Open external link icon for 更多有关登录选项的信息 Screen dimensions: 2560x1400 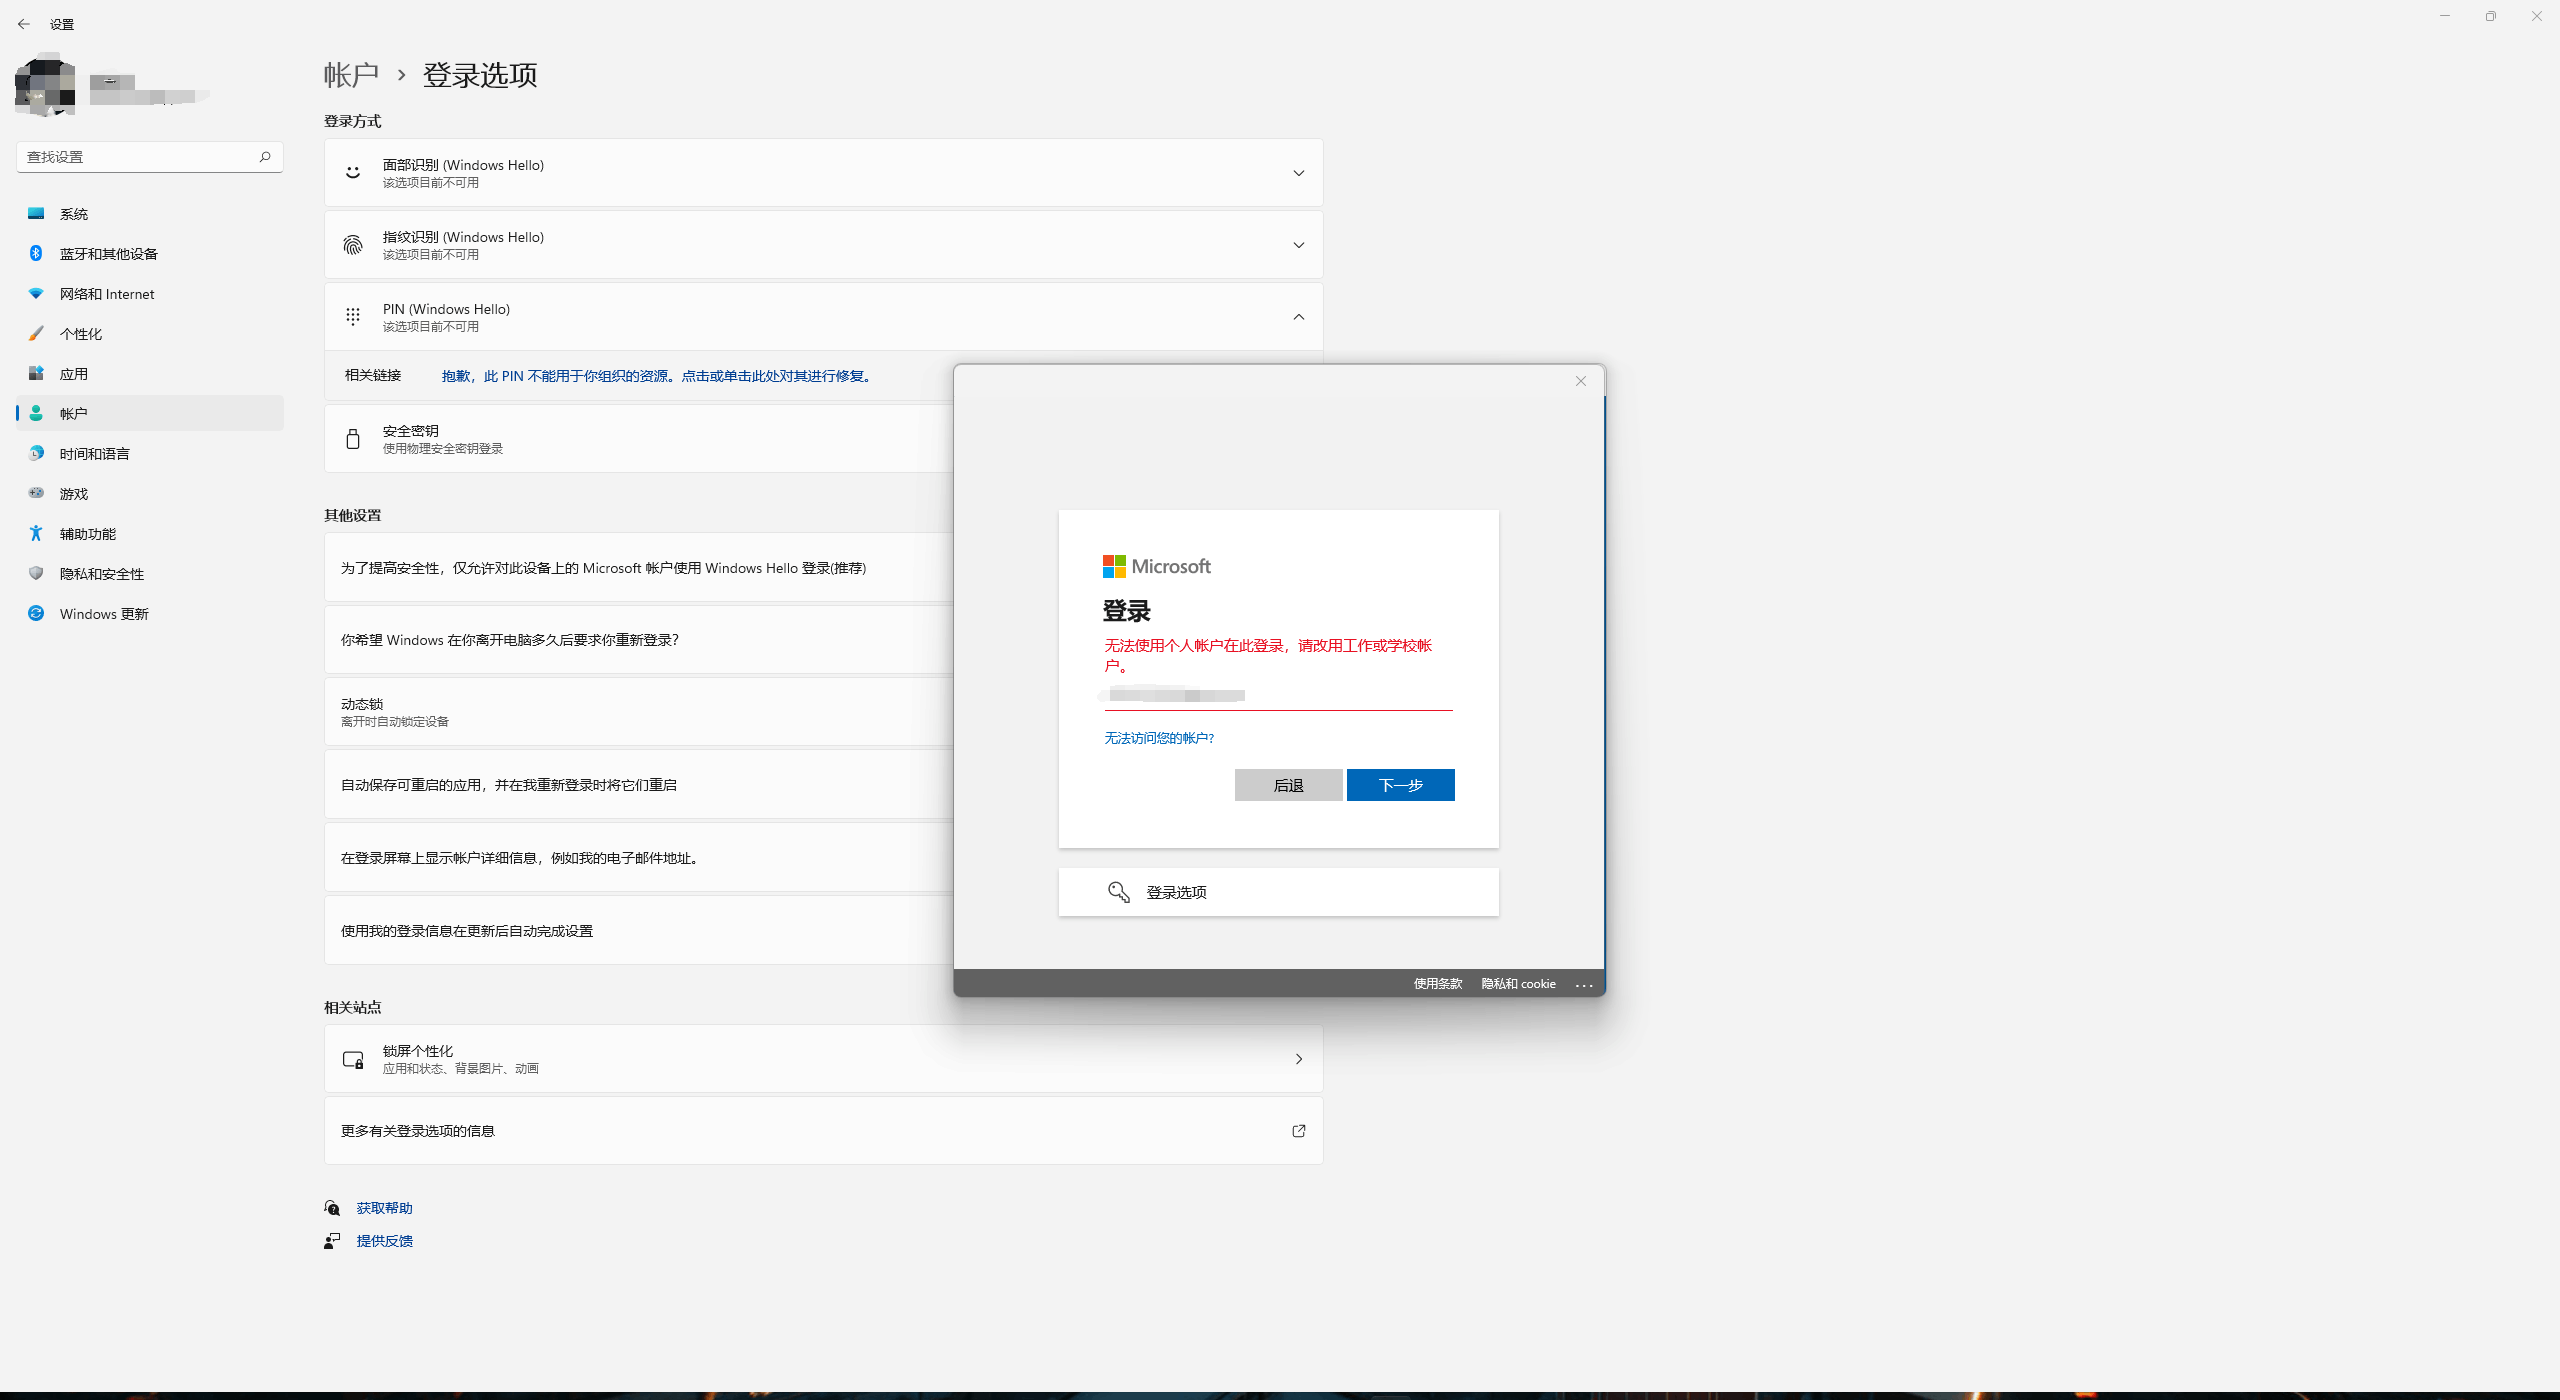point(1298,1131)
